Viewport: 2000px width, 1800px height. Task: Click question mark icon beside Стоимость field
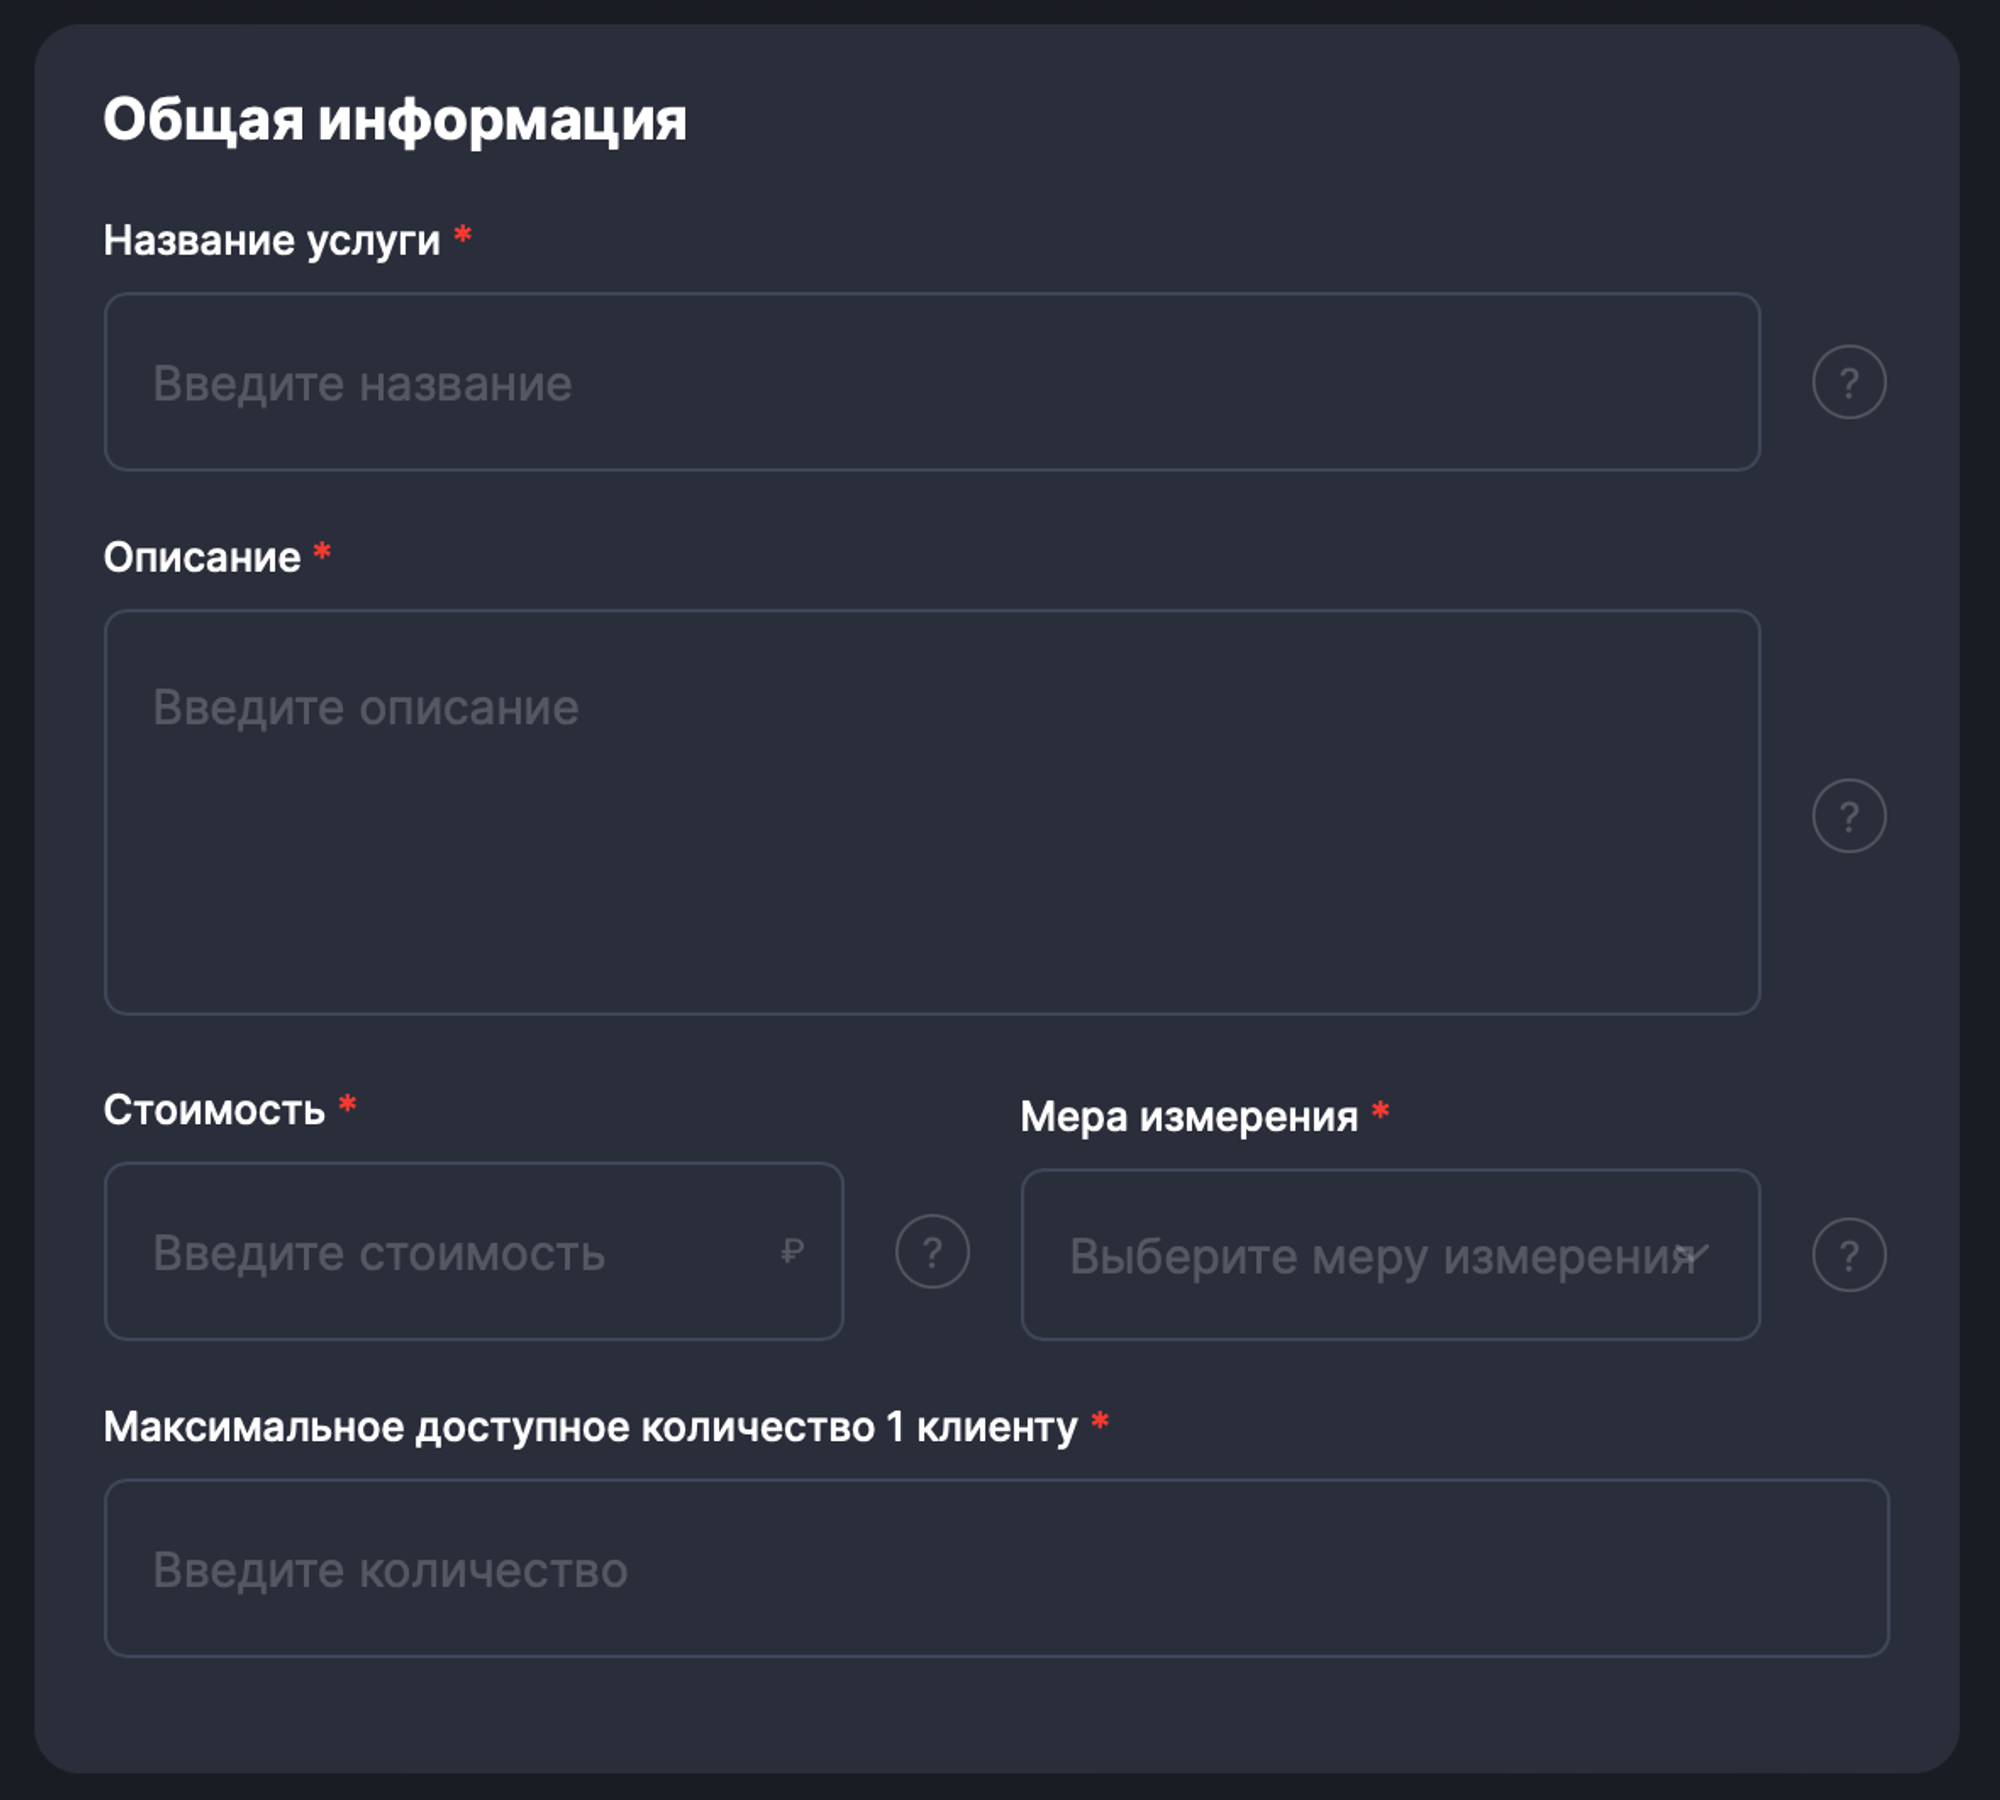[932, 1251]
